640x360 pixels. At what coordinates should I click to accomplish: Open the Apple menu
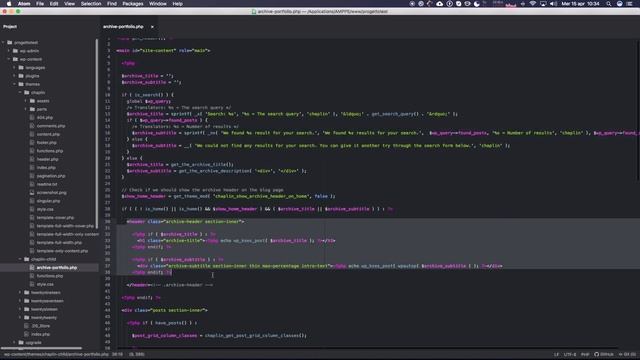[x=9, y=4]
